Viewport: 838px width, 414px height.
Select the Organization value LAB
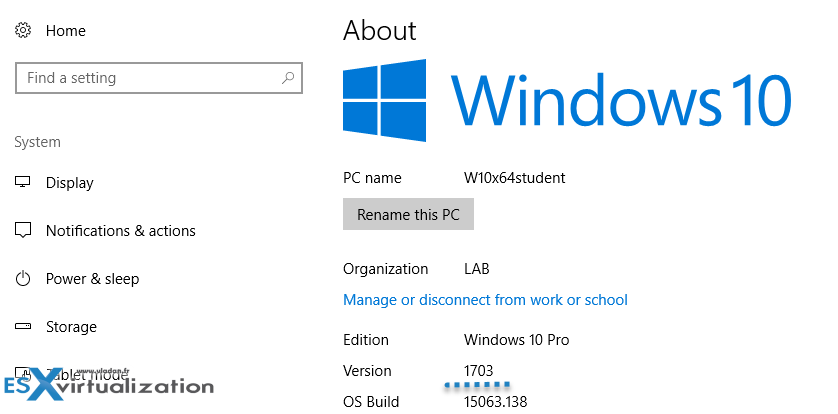[477, 269]
